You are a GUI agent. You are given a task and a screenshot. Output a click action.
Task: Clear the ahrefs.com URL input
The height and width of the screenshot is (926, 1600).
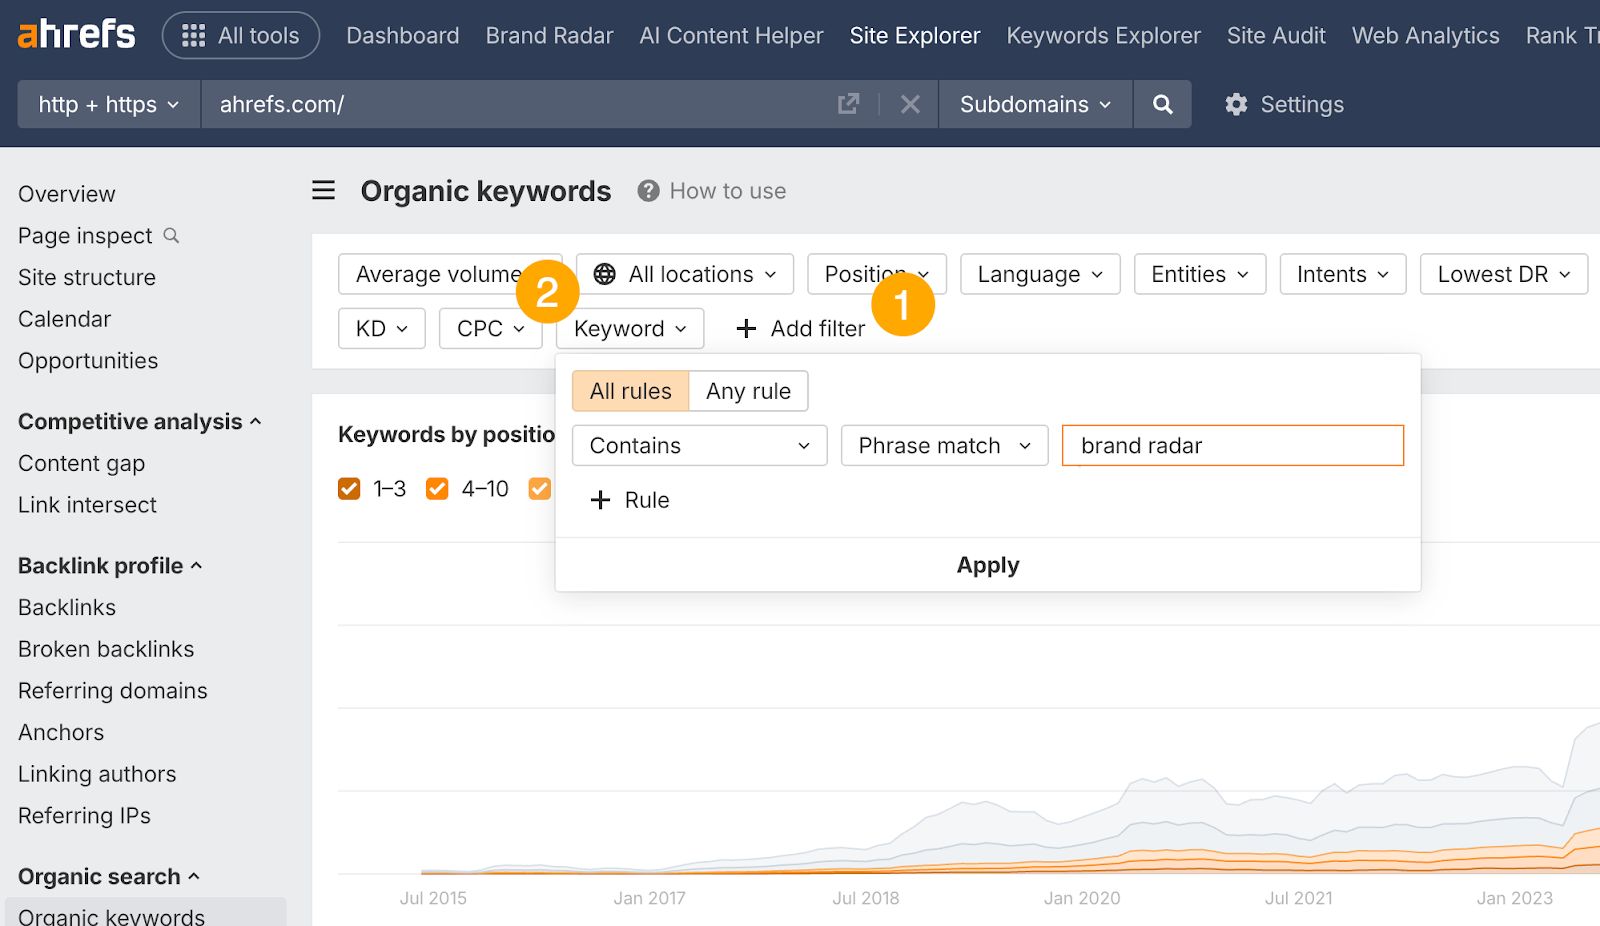click(909, 104)
